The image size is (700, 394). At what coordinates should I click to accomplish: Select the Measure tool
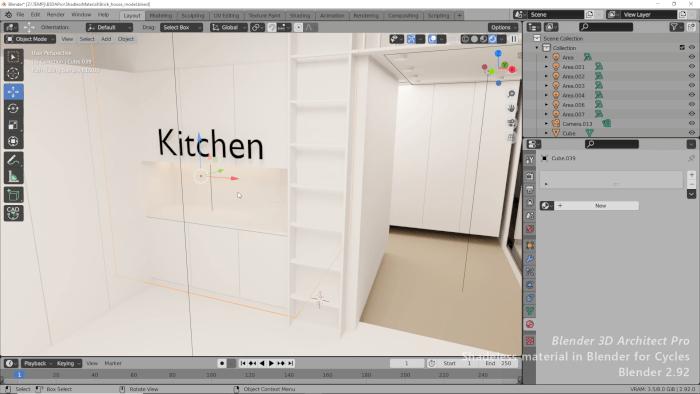[x=13, y=177]
